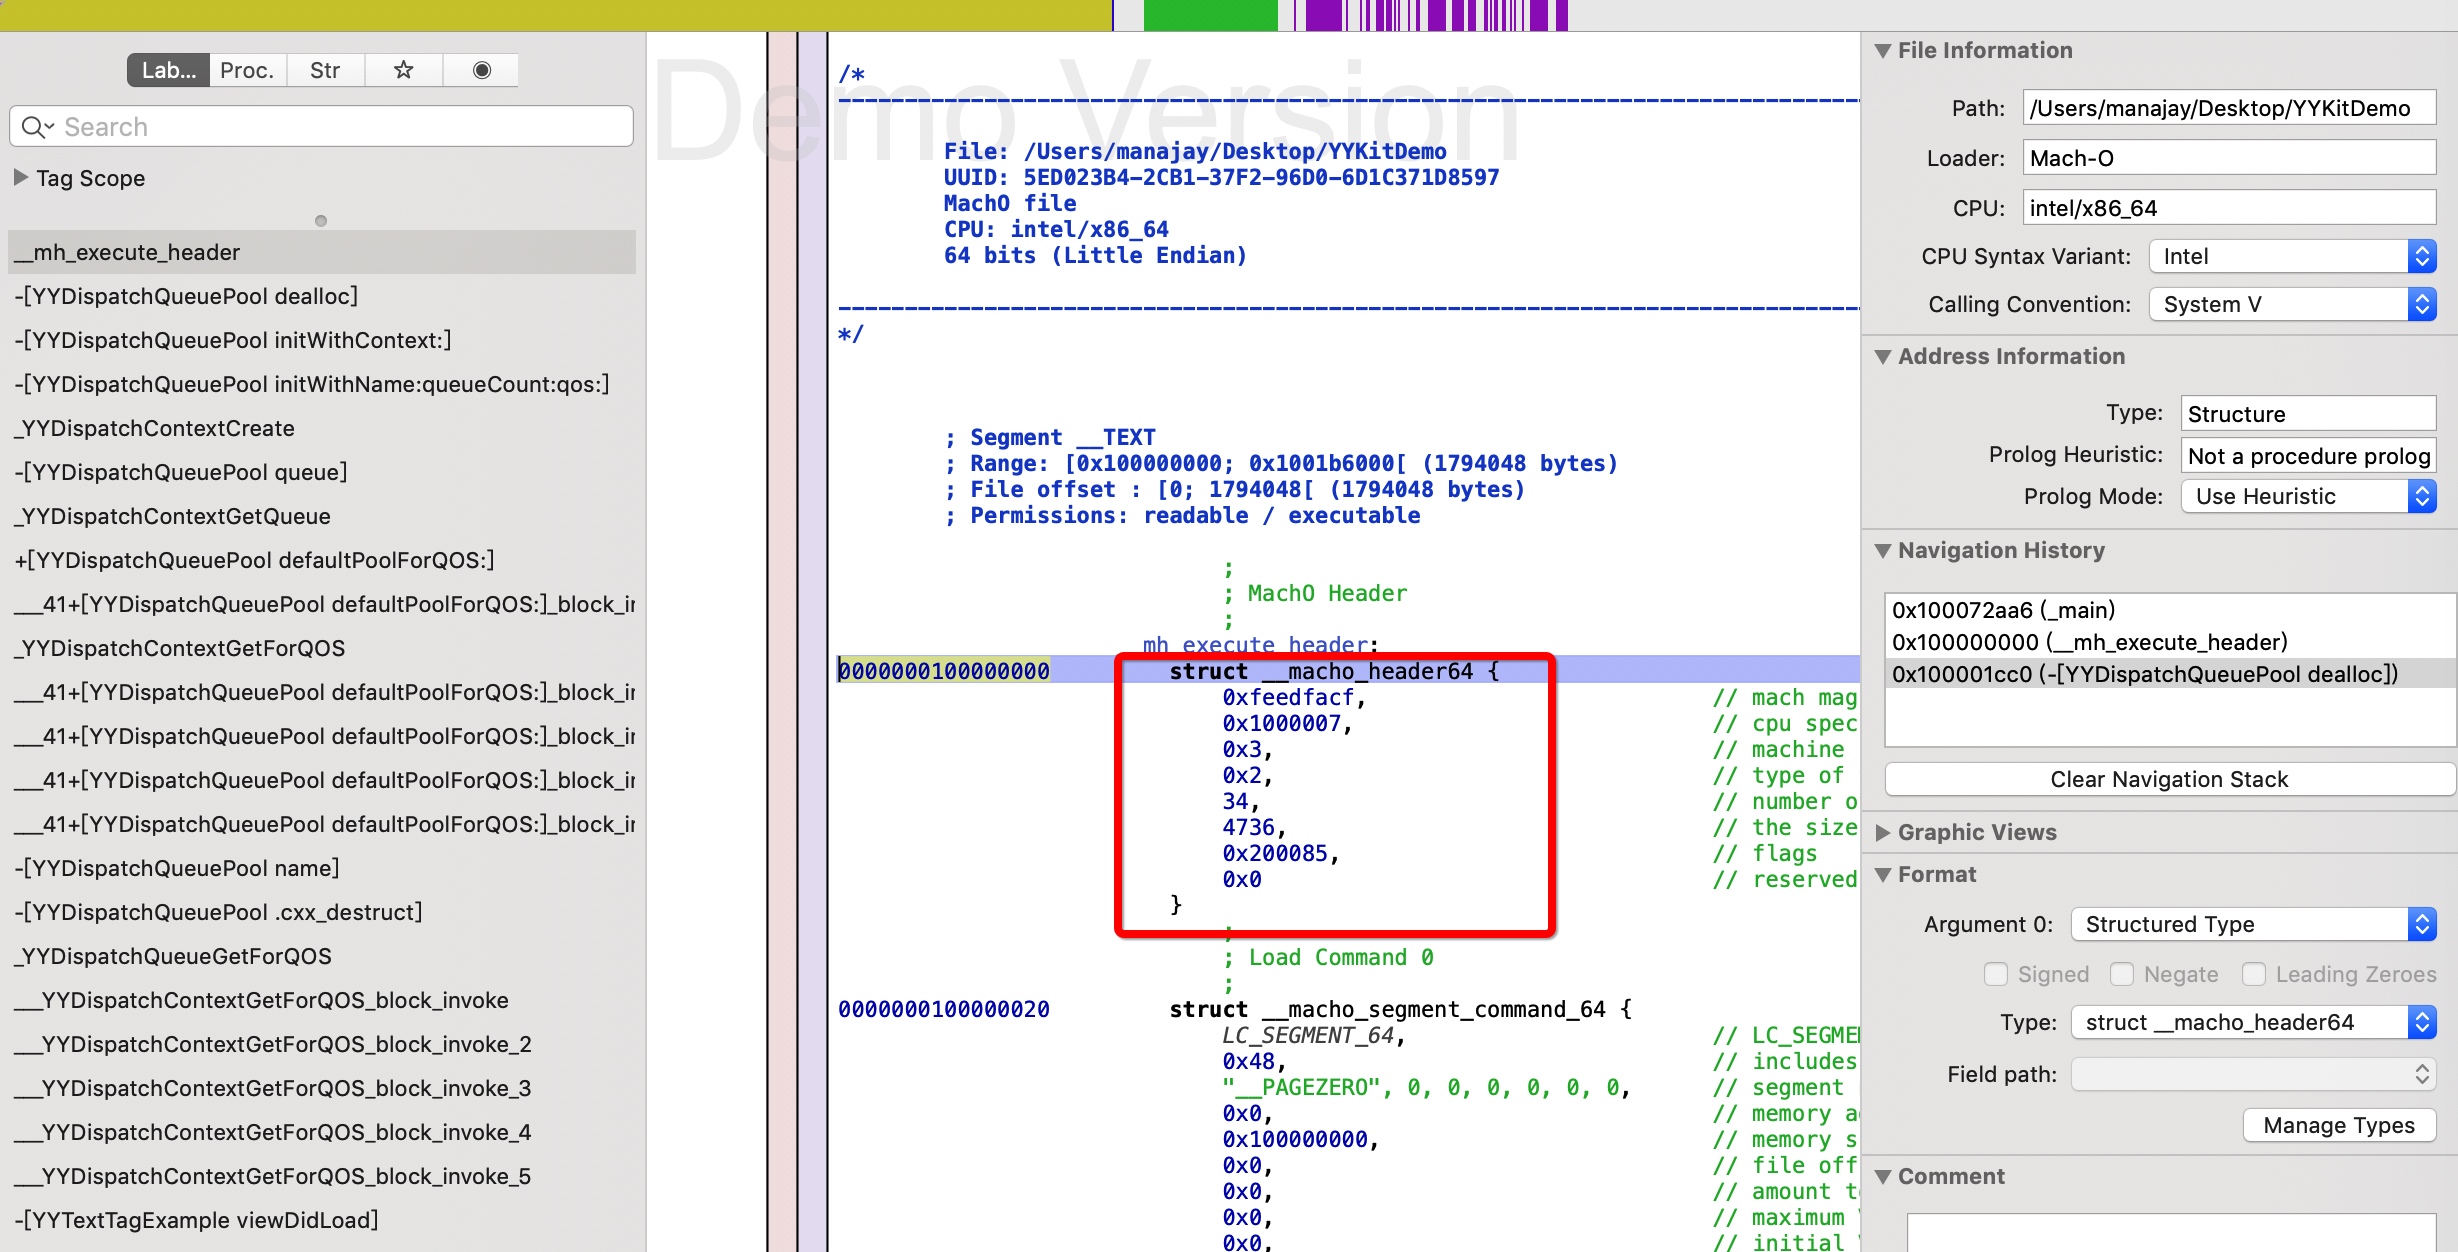Collapse the File Information section triangle

(1882, 51)
